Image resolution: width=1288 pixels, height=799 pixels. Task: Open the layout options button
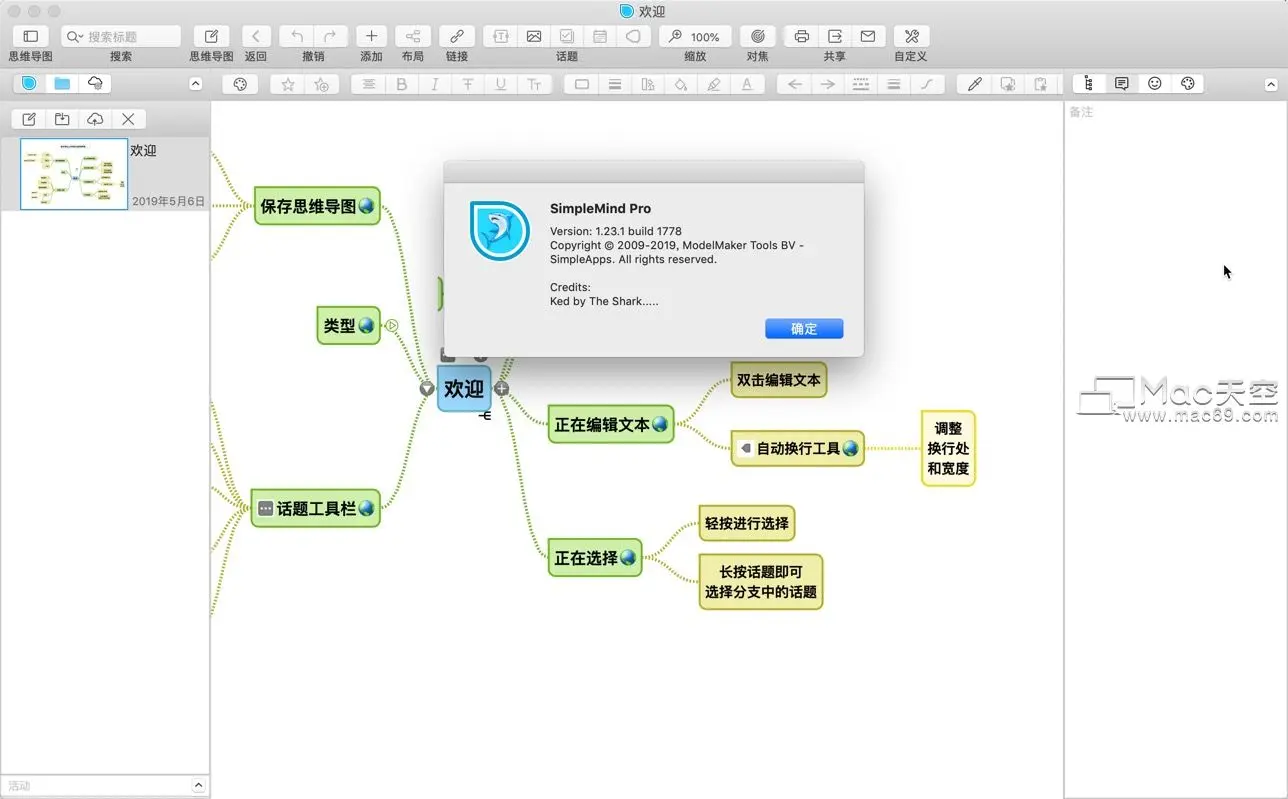[x=413, y=36]
